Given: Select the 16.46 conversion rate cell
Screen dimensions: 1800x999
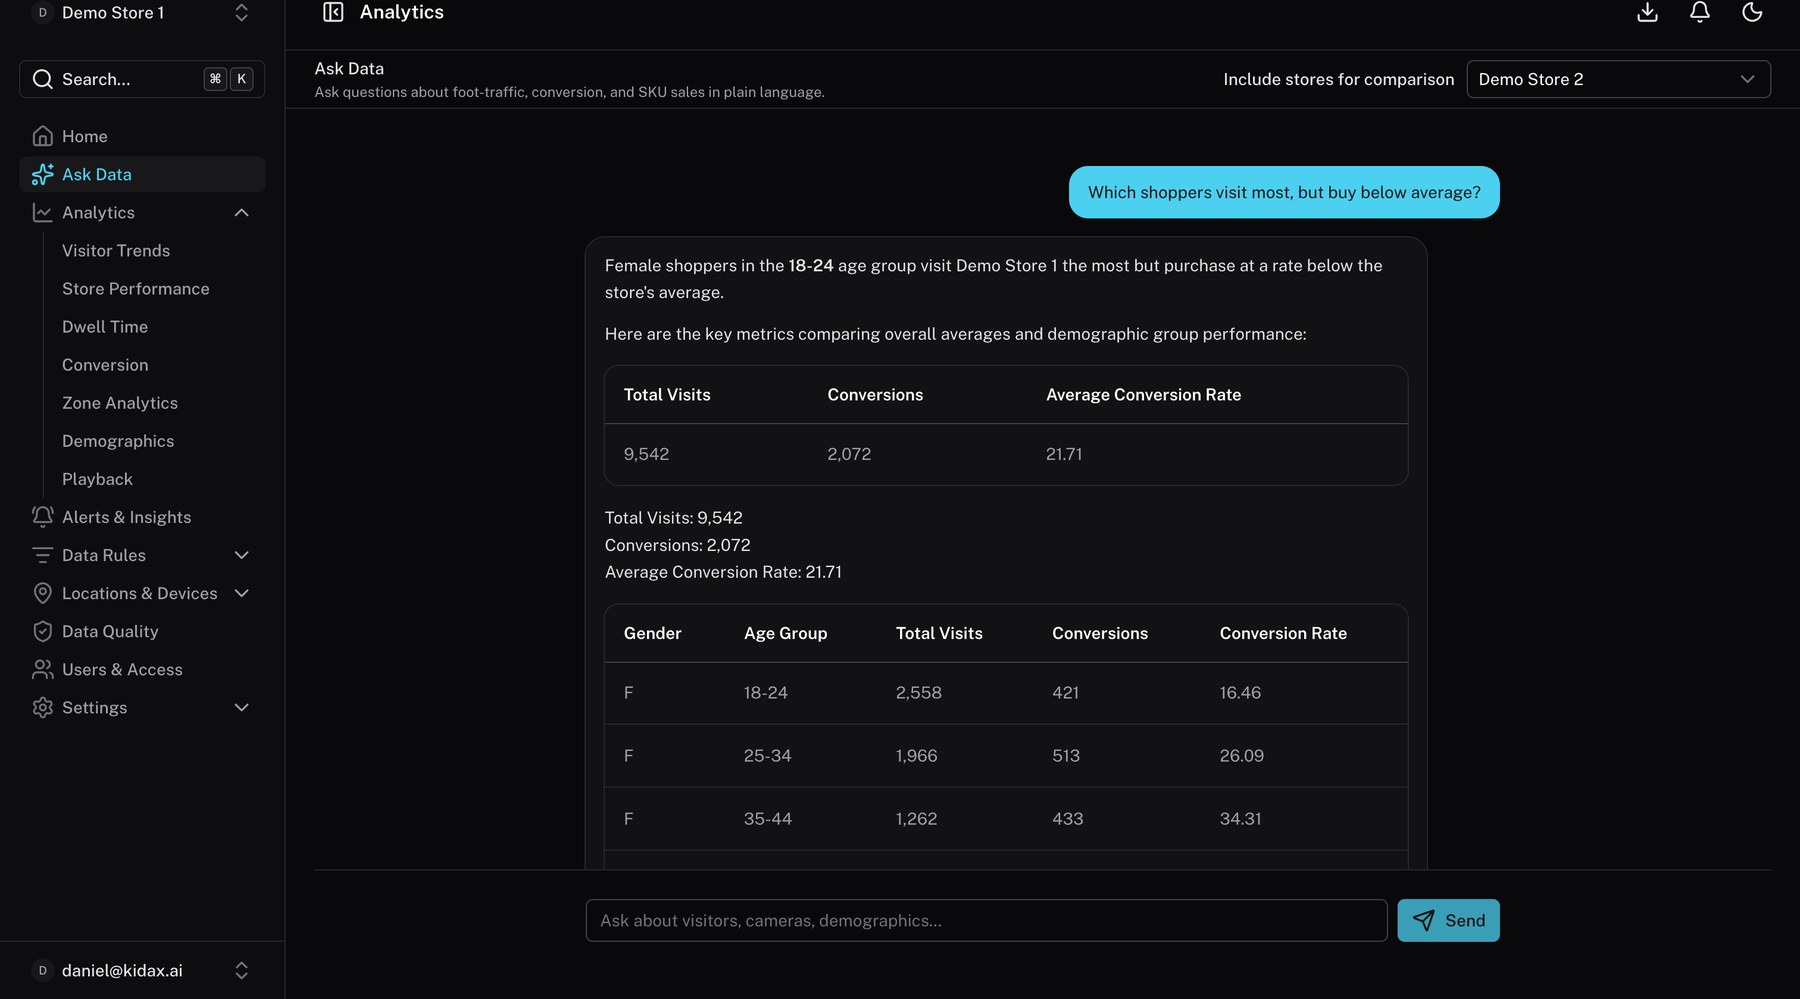Looking at the screenshot, I should pyautogui.click(x=1240, y=692).
